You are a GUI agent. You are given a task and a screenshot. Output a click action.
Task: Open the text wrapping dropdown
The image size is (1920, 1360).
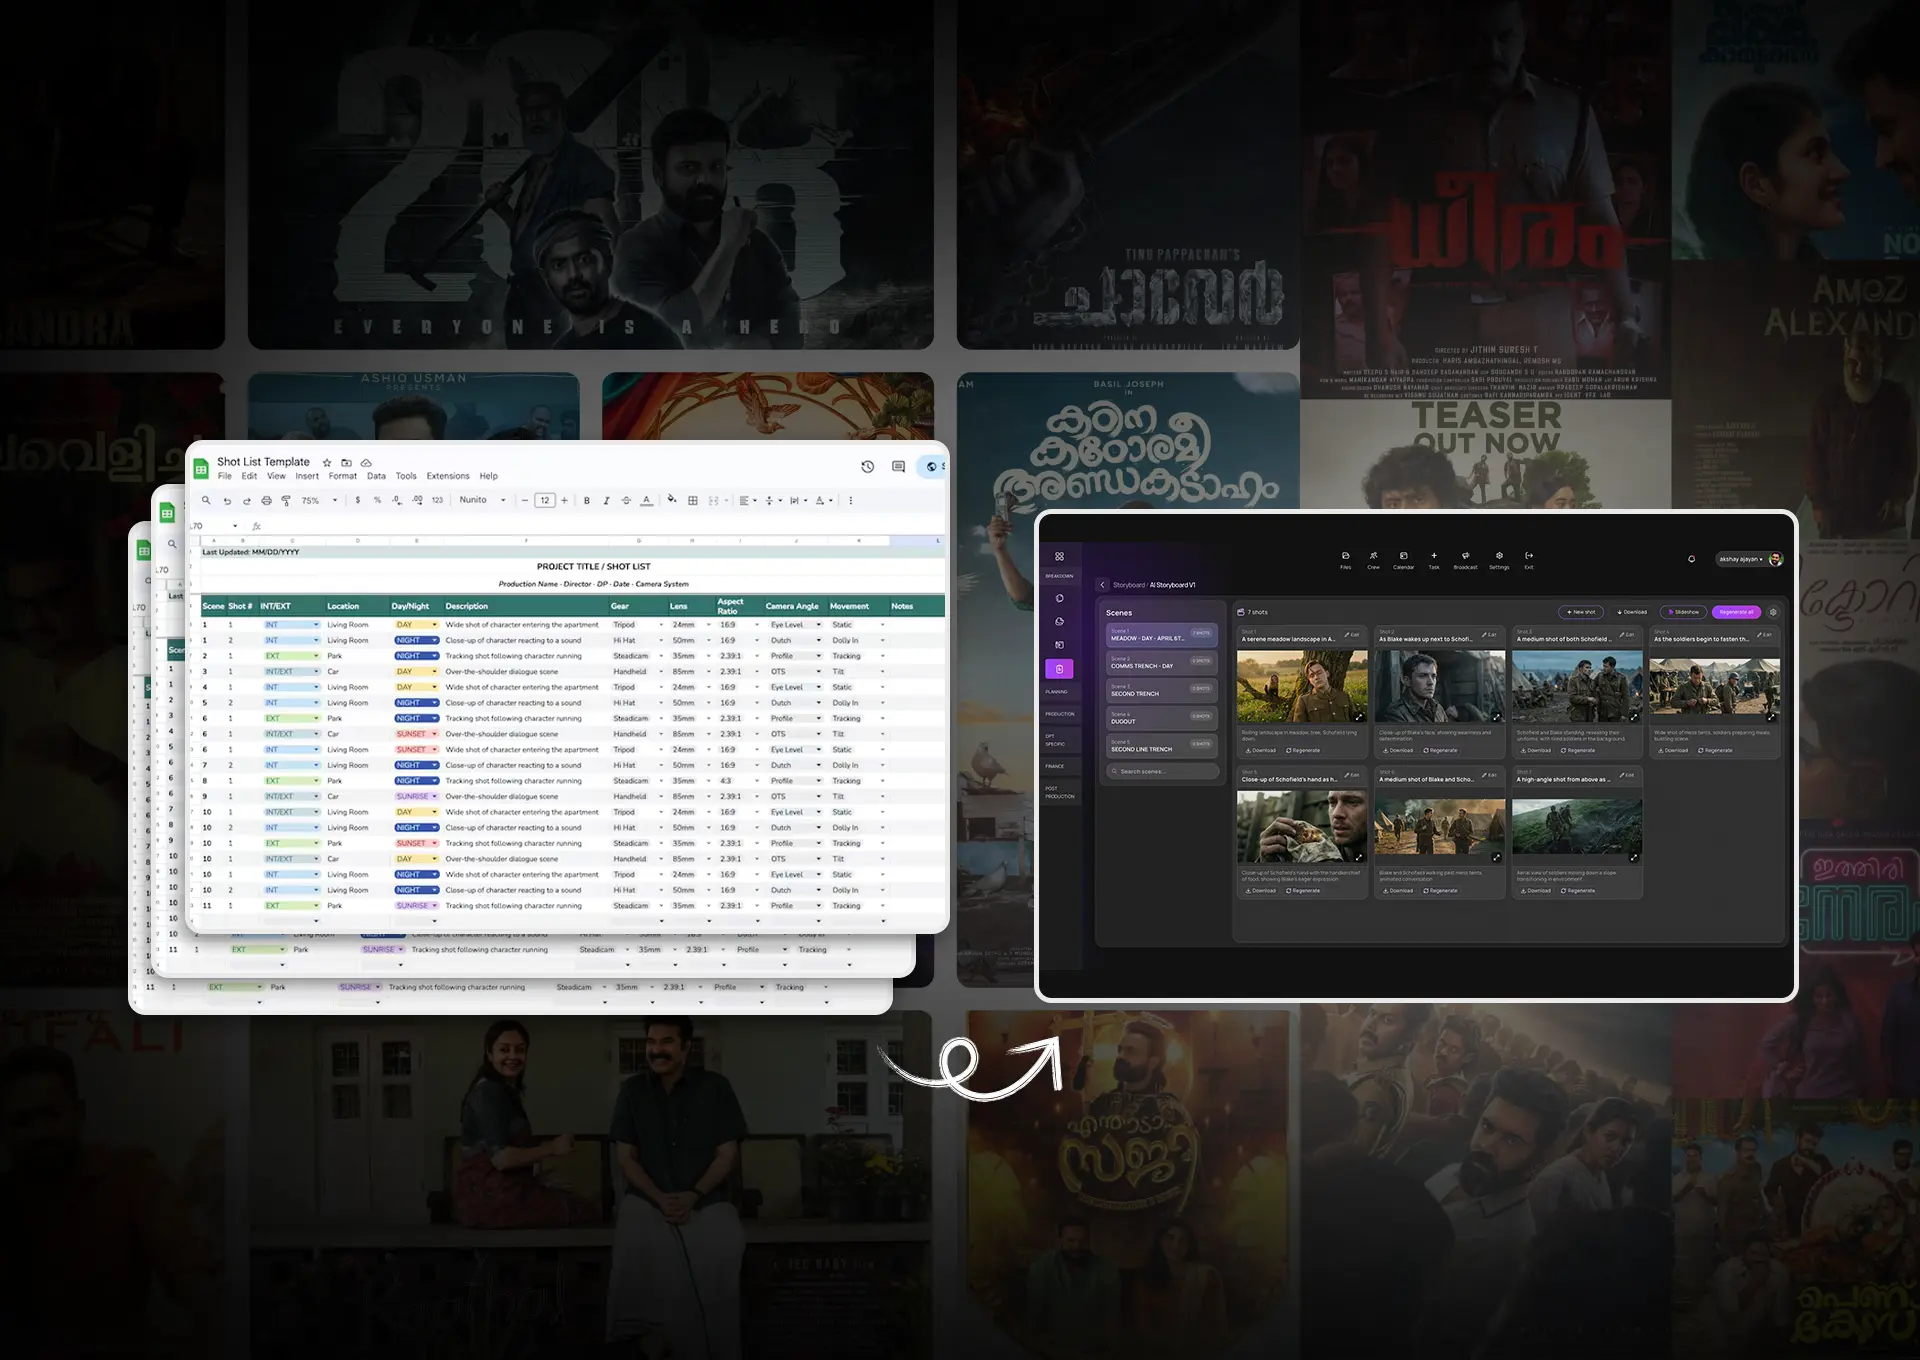pos(797,500)
